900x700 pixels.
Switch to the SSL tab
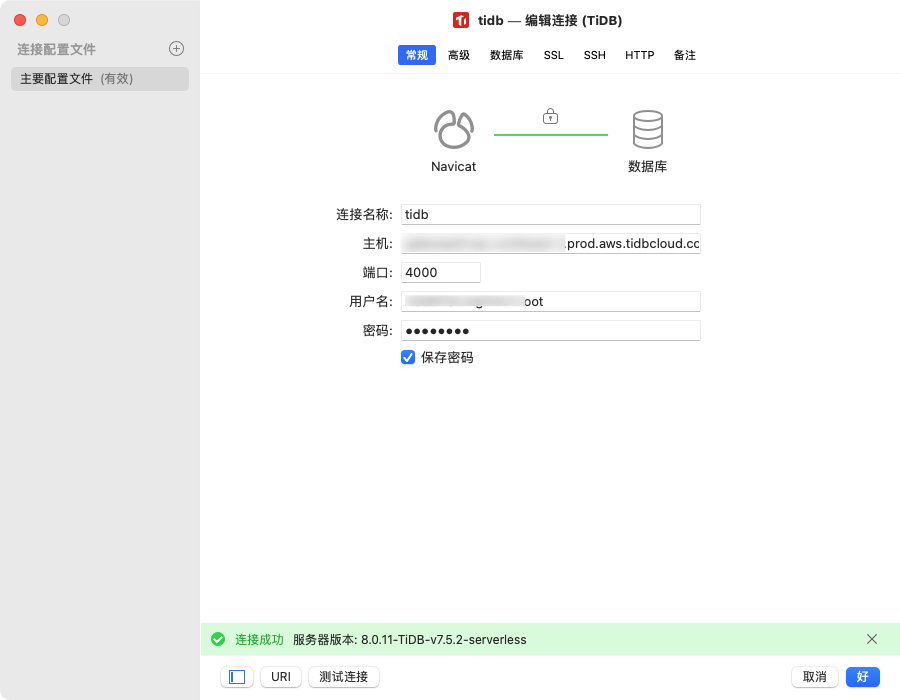[554, 55]
